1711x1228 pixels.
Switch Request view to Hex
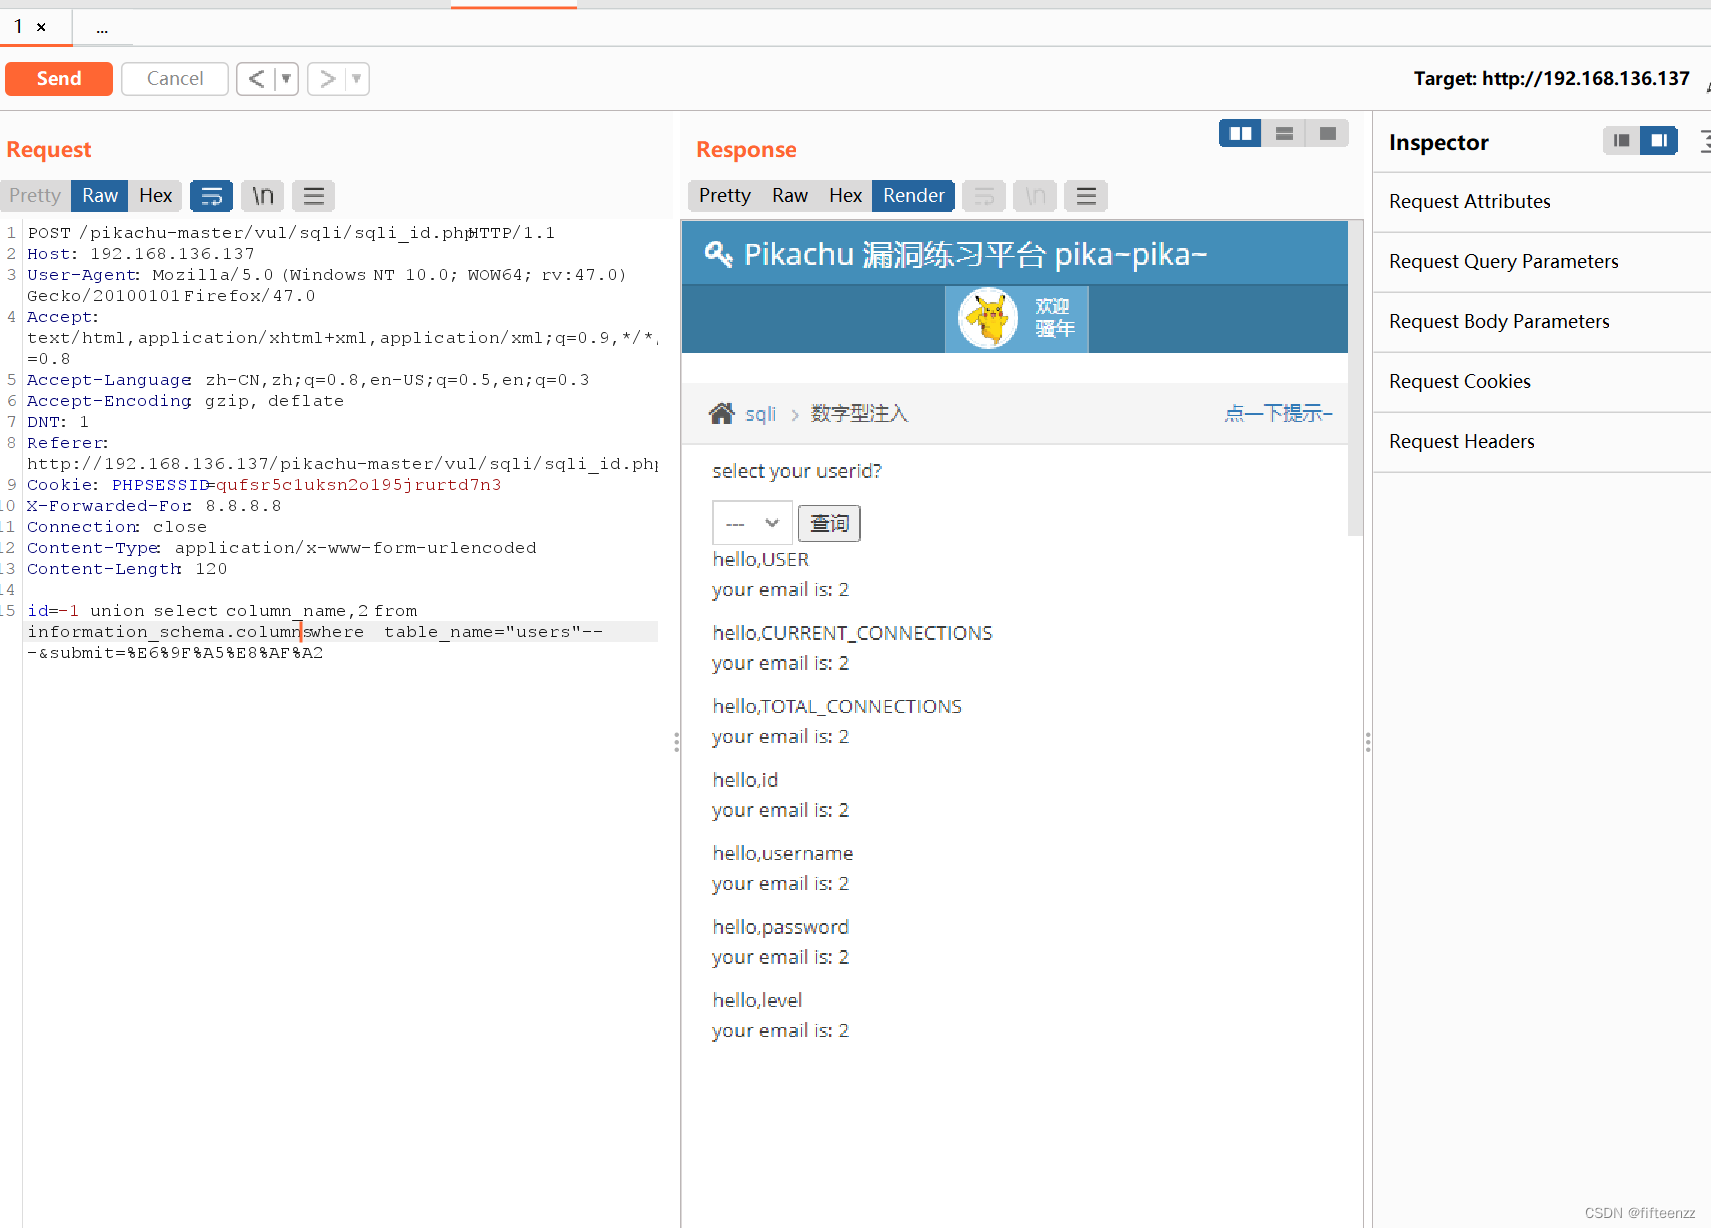pyautogui.click(x=155, y=195)
